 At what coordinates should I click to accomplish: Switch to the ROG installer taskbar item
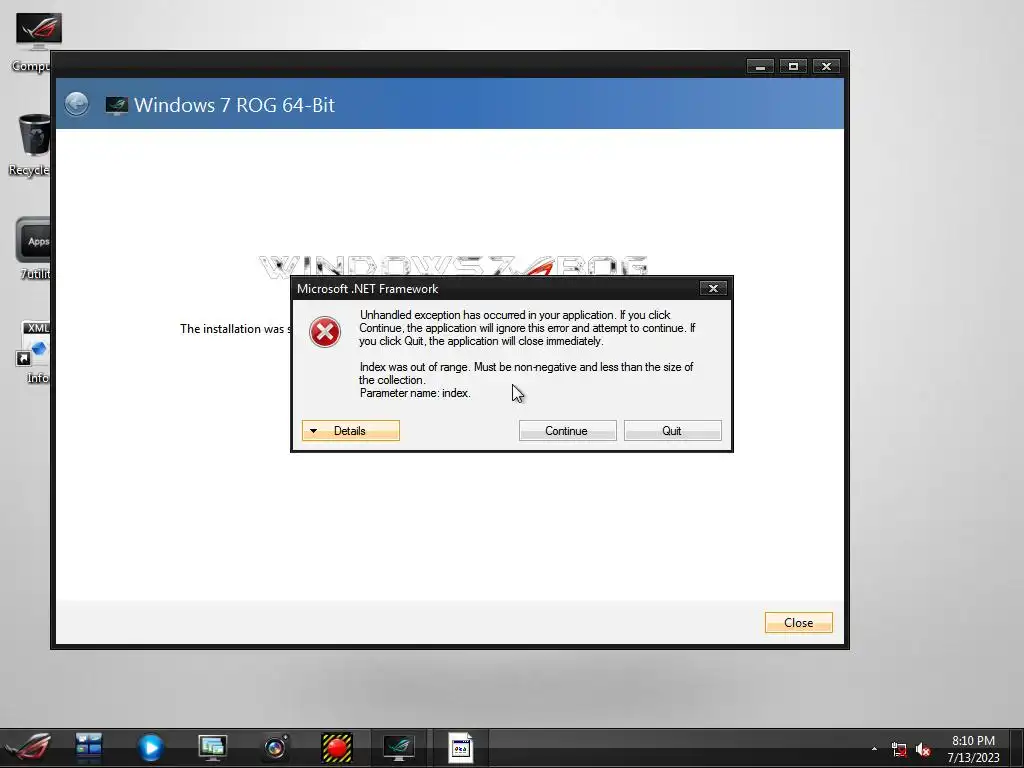click(399, 748)
